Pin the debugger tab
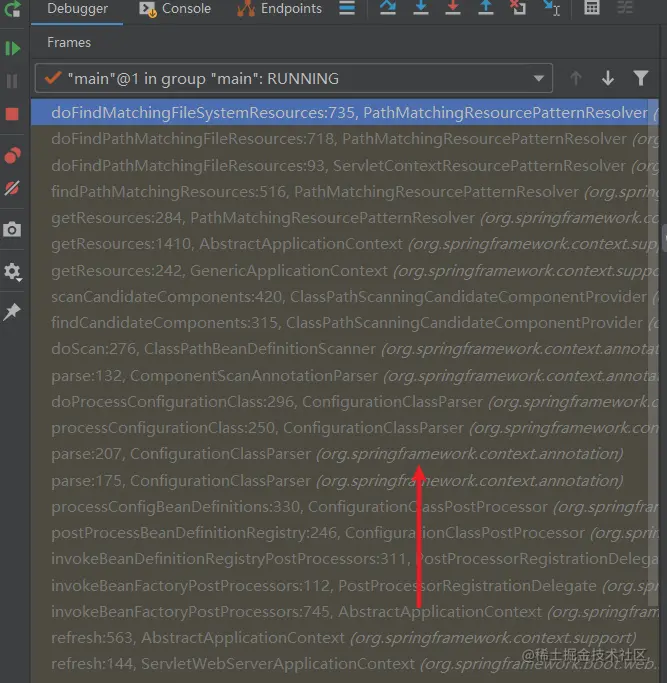The image size is (667, 683). (x=12, y=311)
